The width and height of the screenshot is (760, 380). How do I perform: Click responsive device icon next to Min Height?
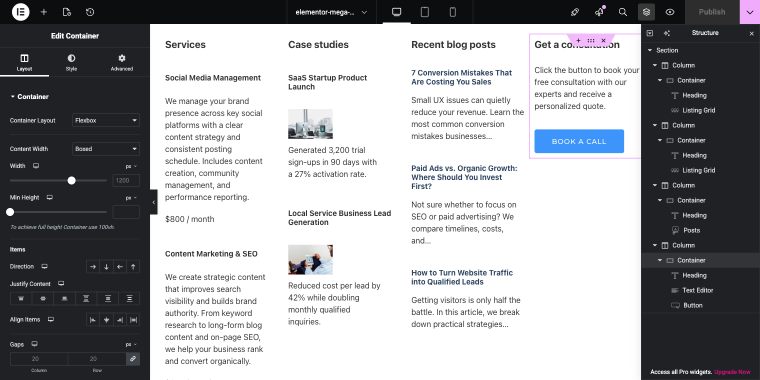pyautogui.click(x=49, y=198)
